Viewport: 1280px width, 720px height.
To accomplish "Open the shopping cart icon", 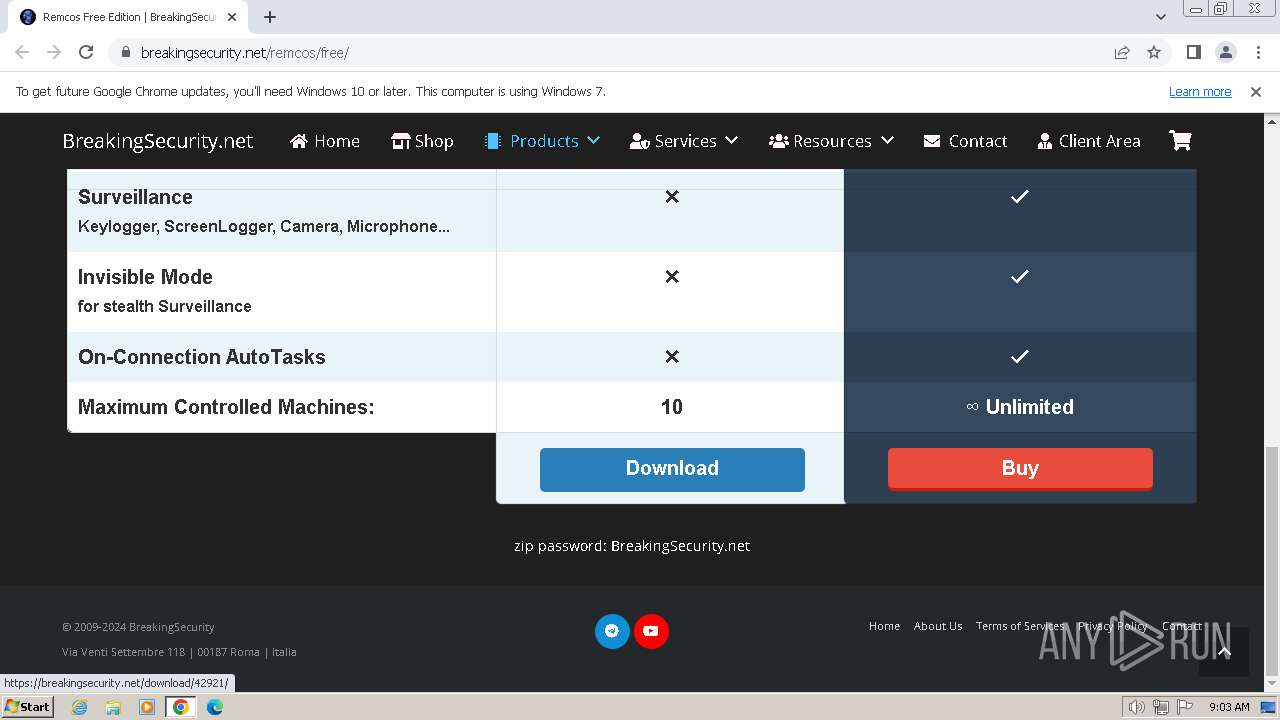I will [1180, 141].
